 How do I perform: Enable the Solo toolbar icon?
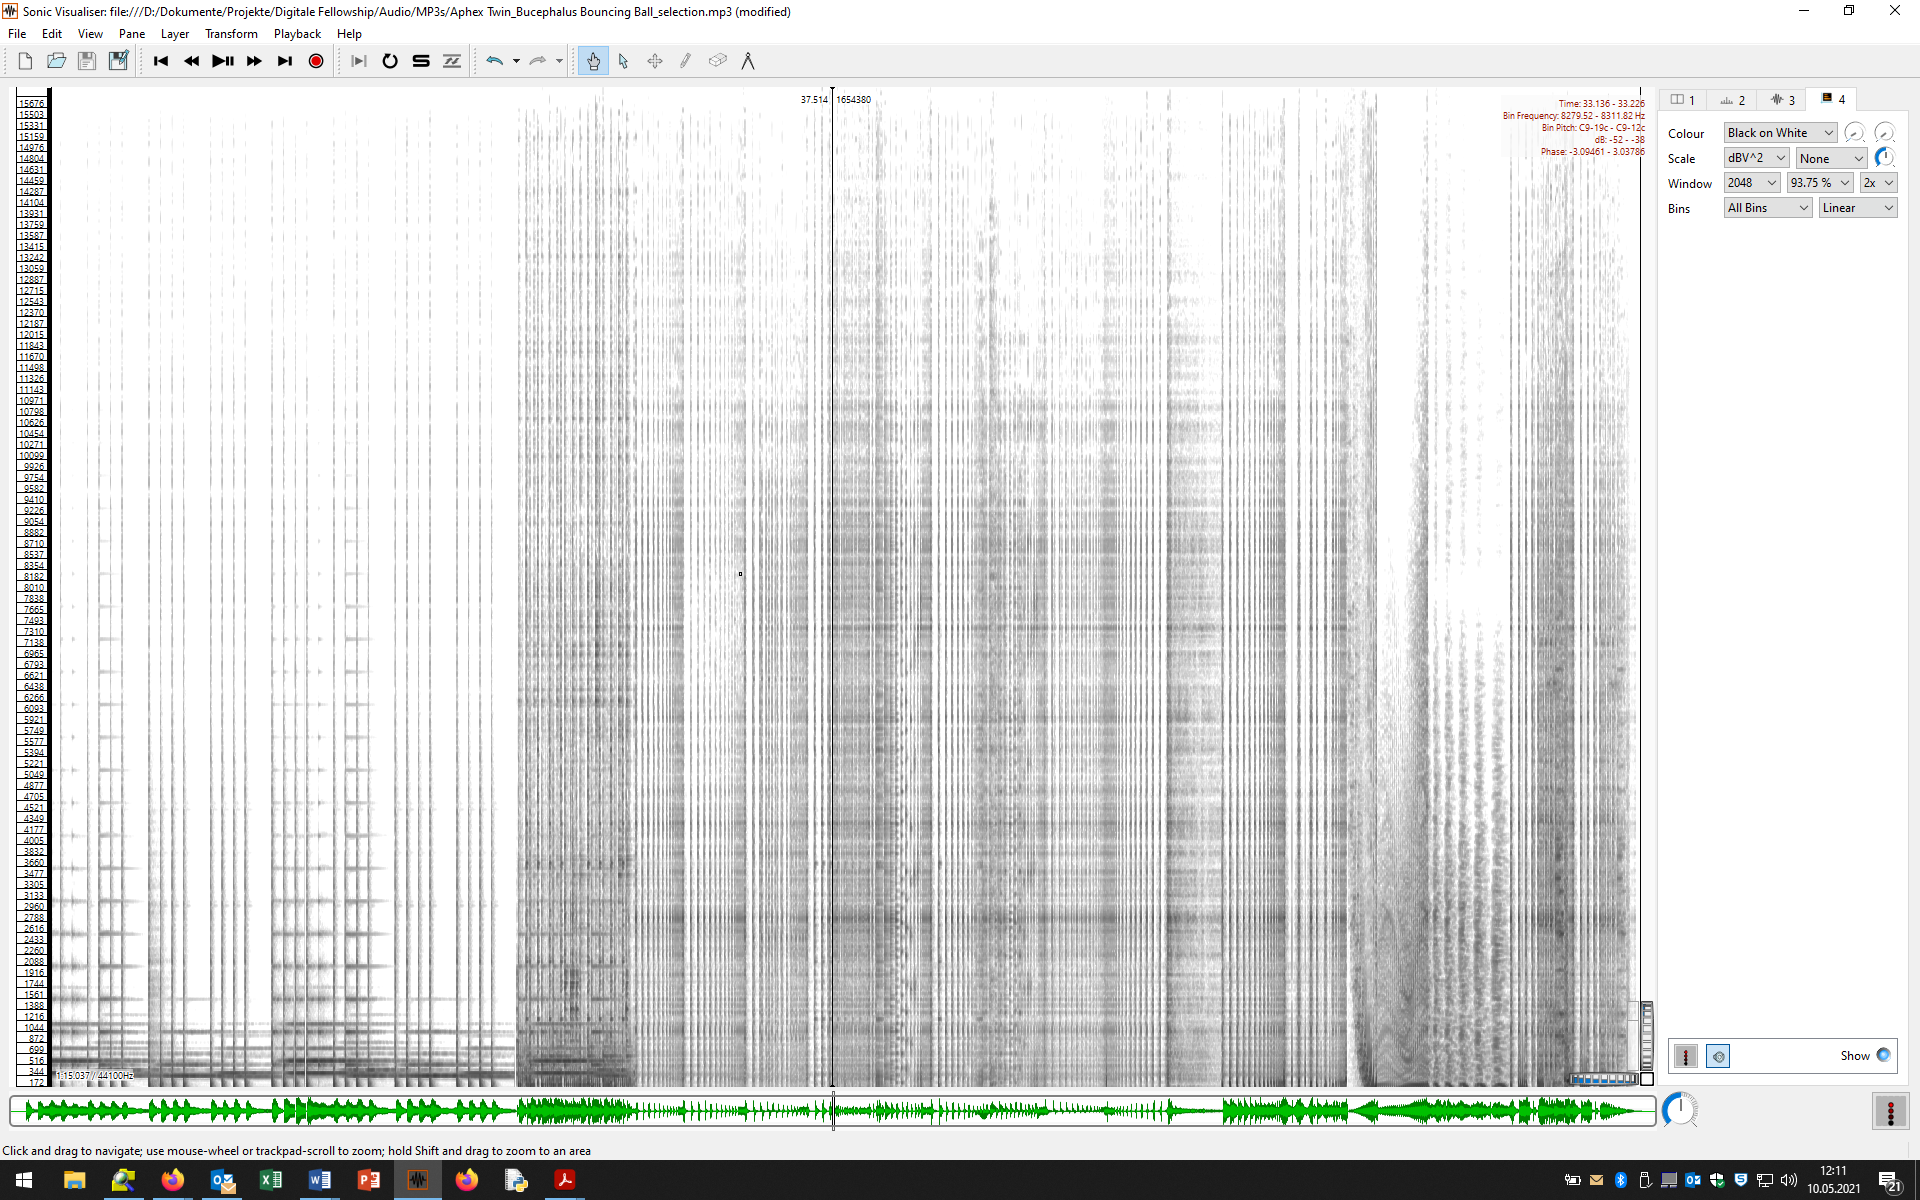(420, 60)
